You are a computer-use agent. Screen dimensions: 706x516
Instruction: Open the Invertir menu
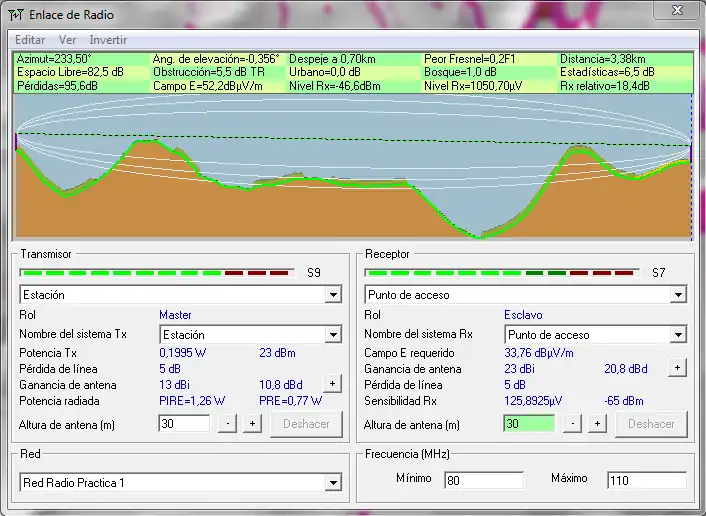[108, 40]
